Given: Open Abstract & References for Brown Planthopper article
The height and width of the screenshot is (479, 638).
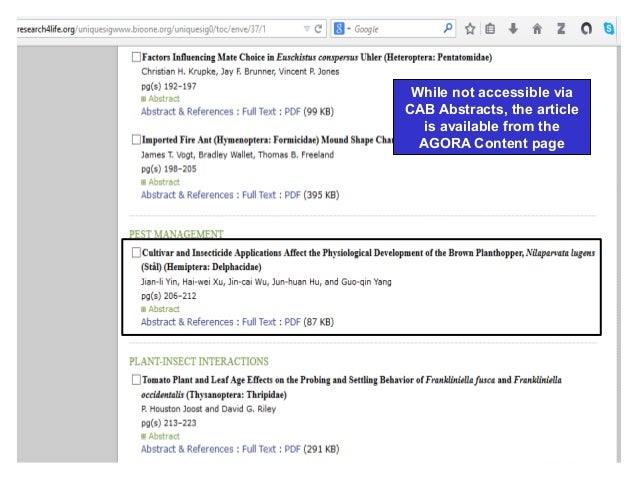Looking at the screenshot, I should coord(187,322).
